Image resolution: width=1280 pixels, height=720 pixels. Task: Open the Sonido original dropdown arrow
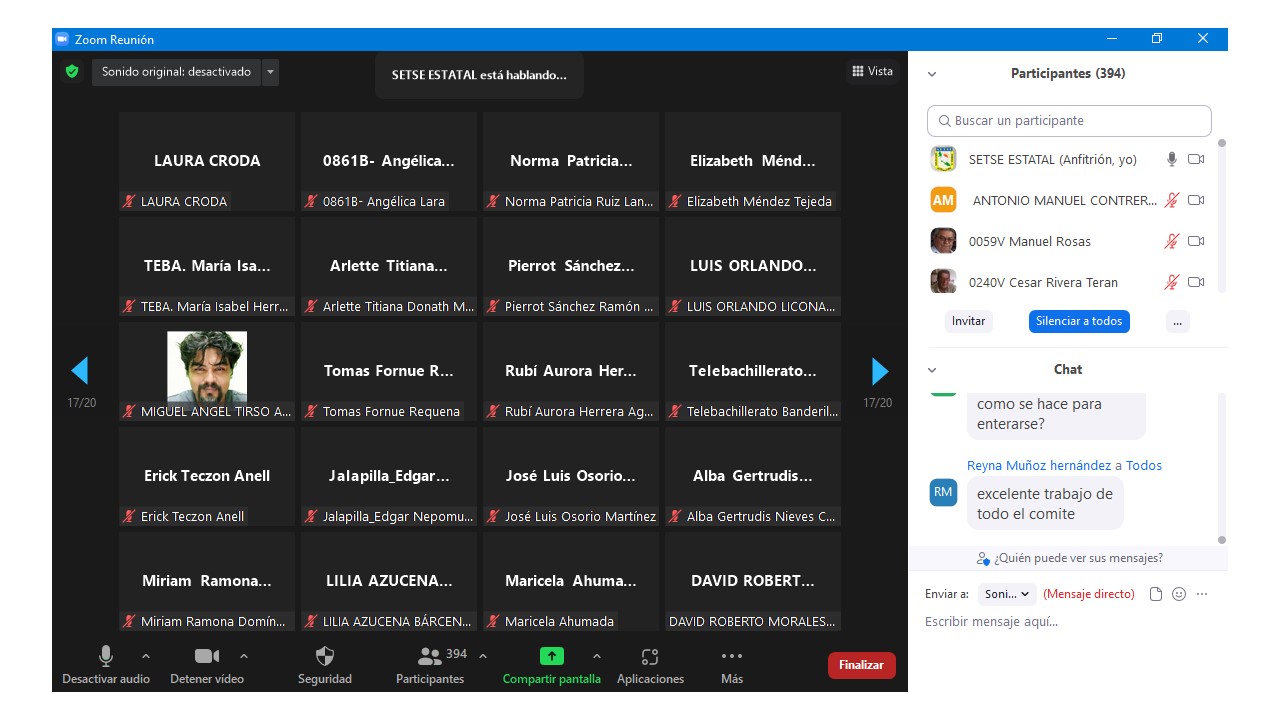pyautogui.click(x=270, y=72)
